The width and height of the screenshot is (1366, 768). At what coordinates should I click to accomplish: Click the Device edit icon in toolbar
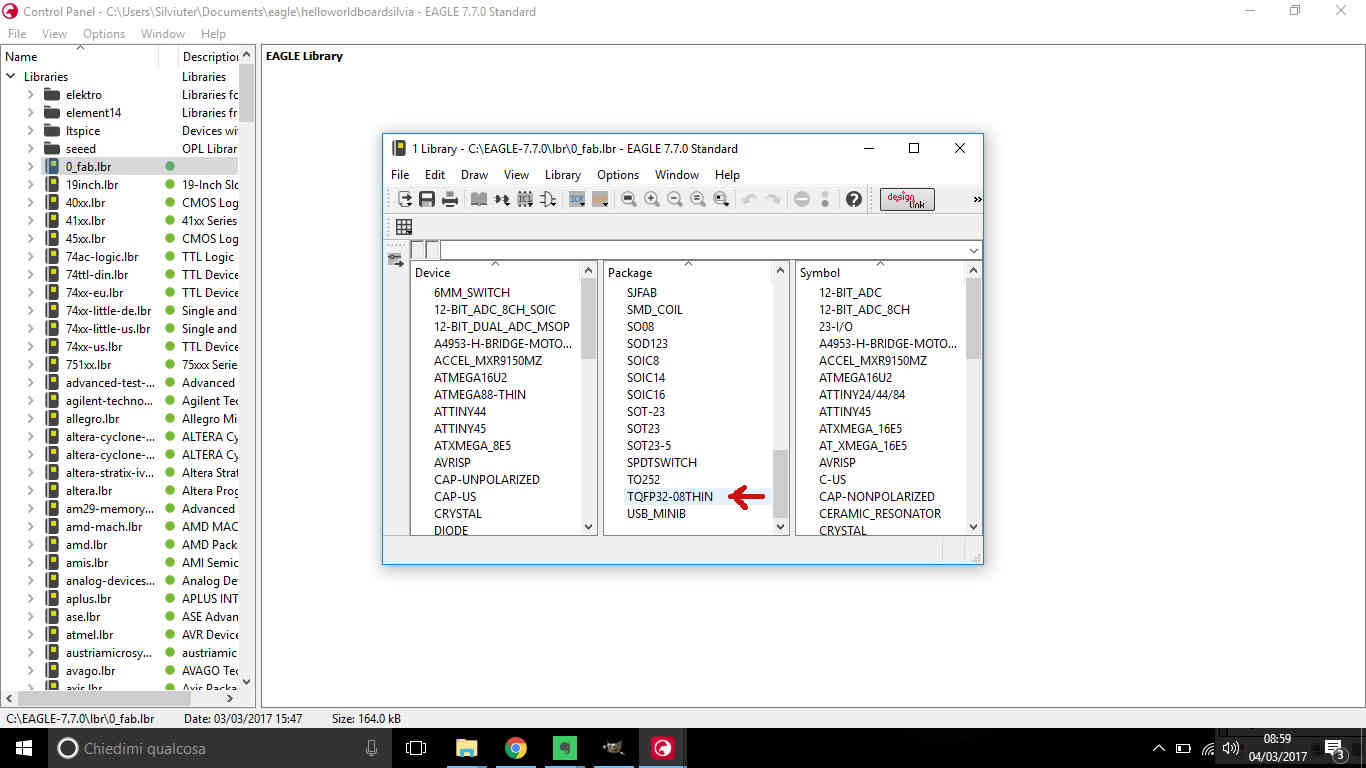(502, 199)
